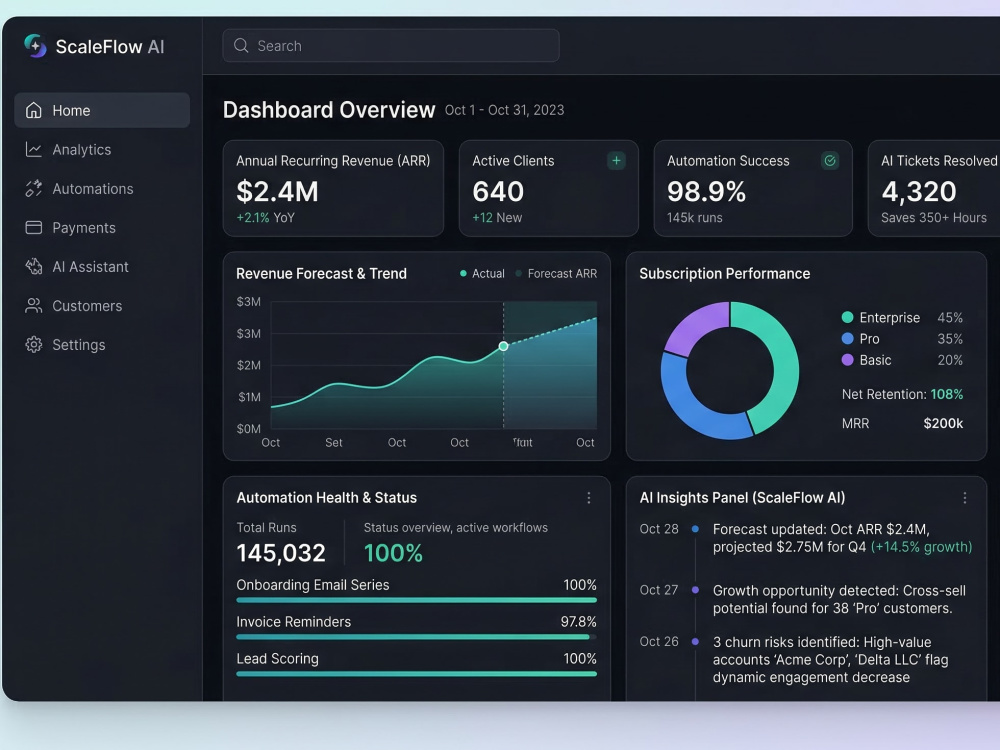This screenshot has width=1000, height=750.
Task: Select Customers in the sidebar
Action: (x=102, y=305)
